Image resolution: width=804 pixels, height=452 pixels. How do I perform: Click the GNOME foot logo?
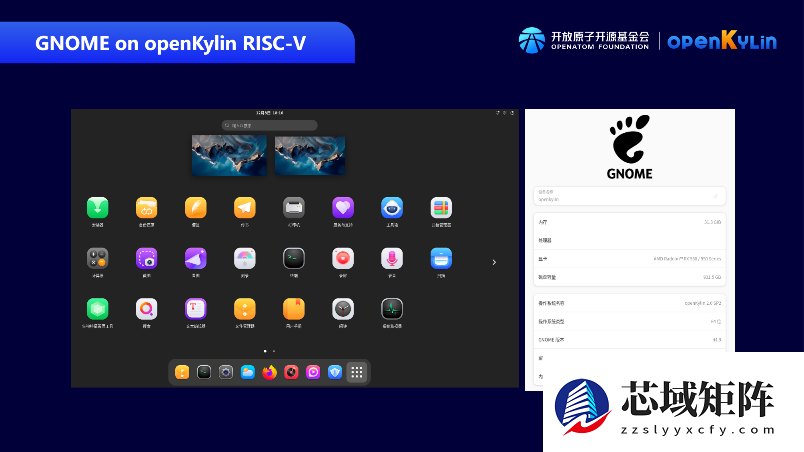pos(630,147)
